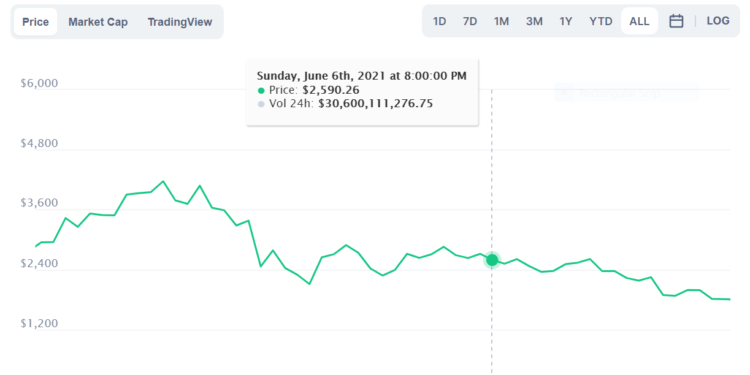Switch to the Price tab

click(x=35, y=22)
